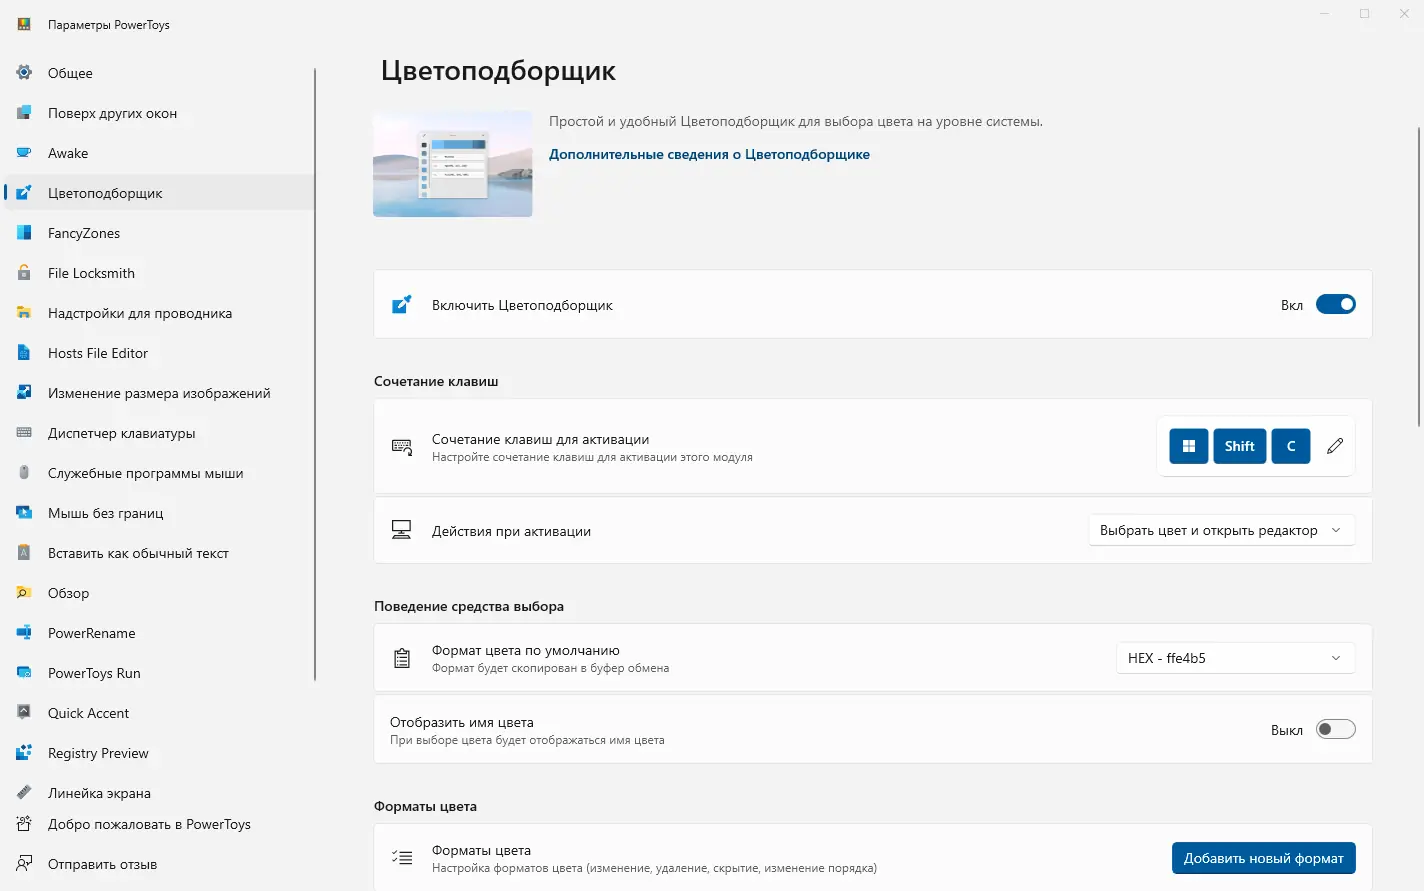Click the Отправить отзыв feedback item
Viewport: 1424px width, 891px height.
coord(102,864)
